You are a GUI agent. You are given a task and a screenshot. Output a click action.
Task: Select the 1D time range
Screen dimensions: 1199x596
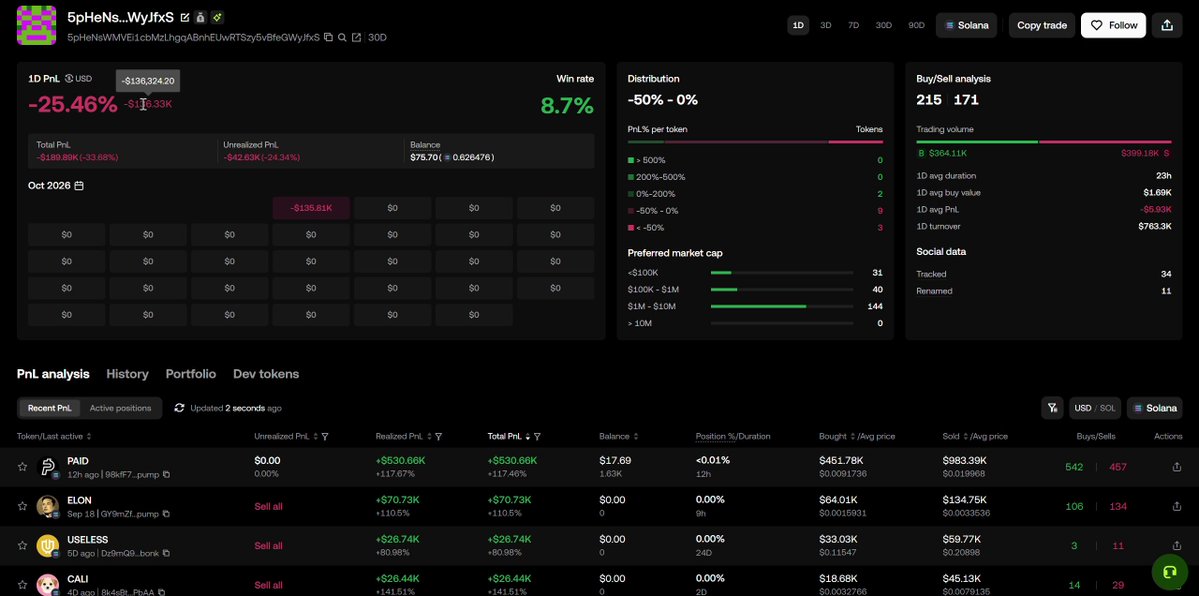pos(798,25)
